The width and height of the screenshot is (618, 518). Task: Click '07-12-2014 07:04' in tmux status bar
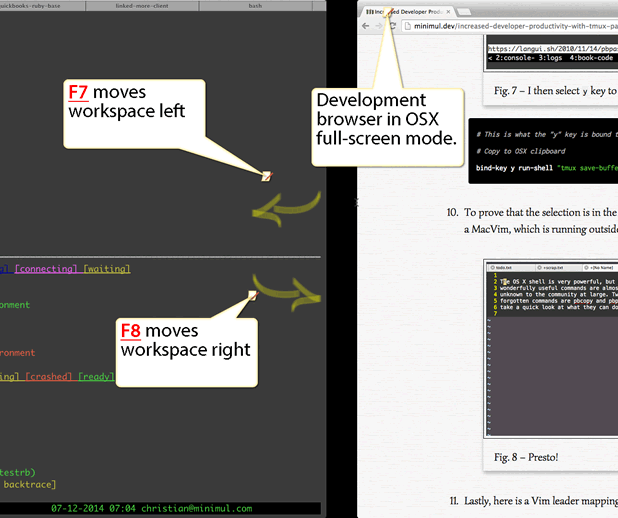point(93,508)
